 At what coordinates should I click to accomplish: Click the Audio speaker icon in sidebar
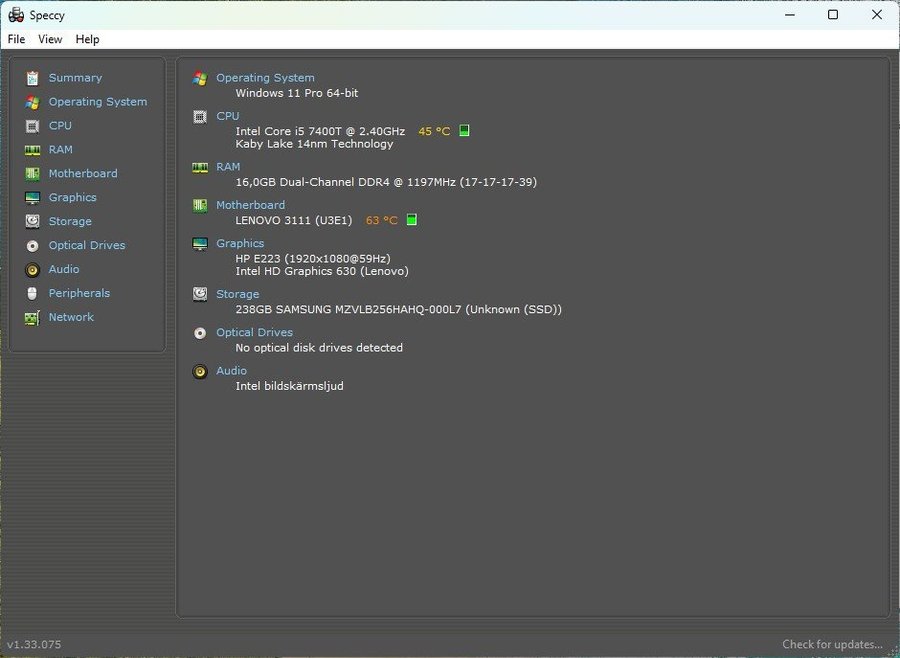tap(33, 269)
